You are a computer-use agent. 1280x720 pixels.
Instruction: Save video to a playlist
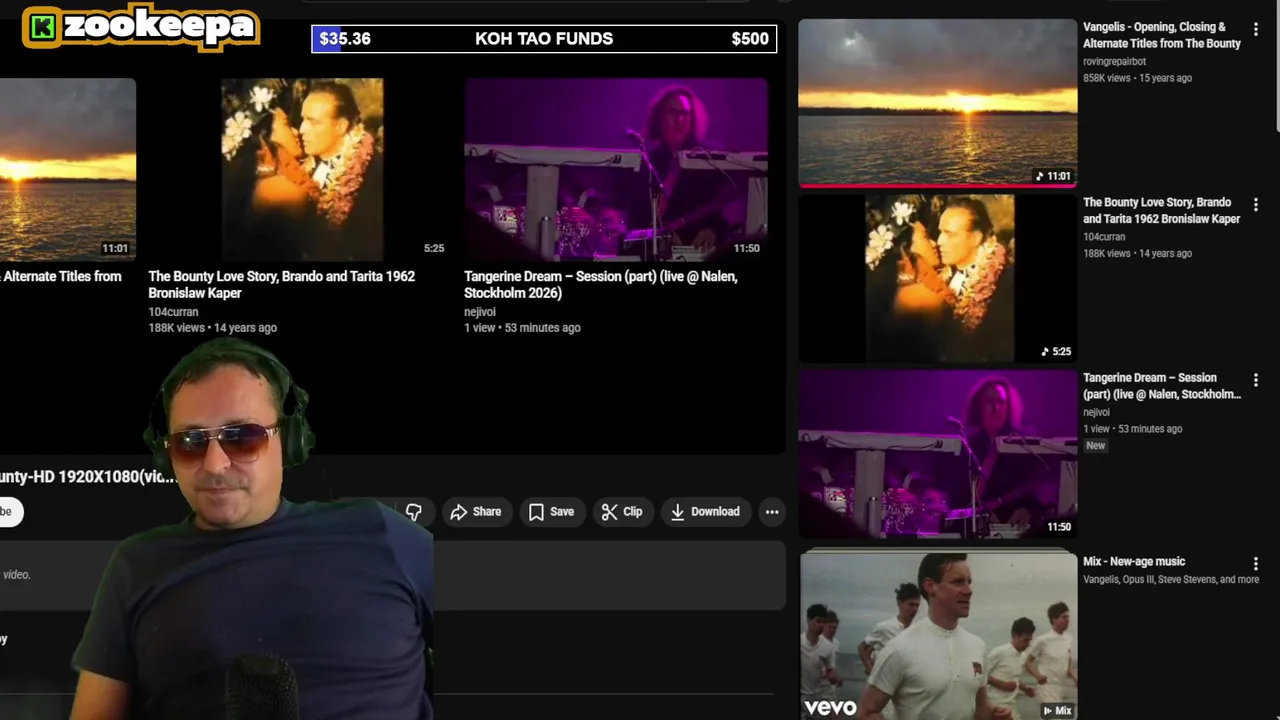[x=551, y=512]
